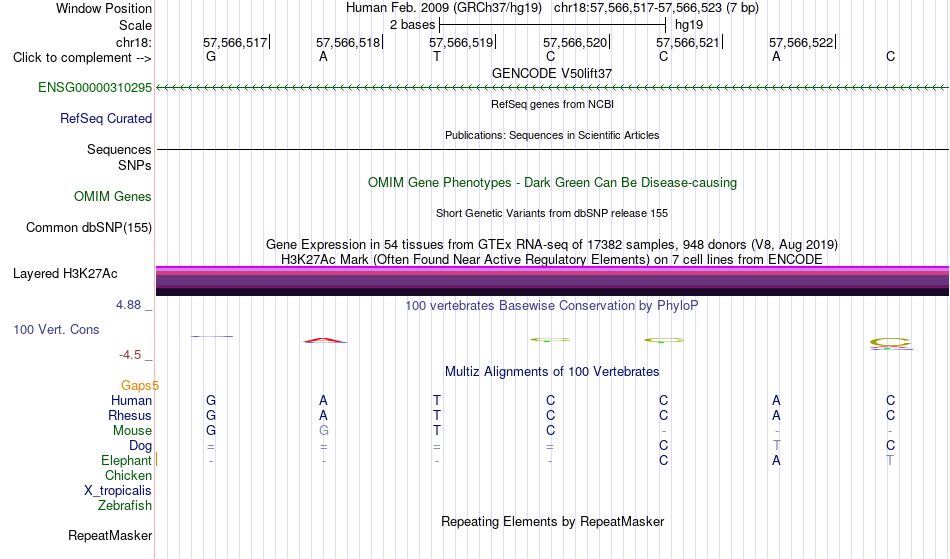Click 'Multiz Alignments of 100 Vertebrates' title
The image size is (950, 559).
point(552,371)
